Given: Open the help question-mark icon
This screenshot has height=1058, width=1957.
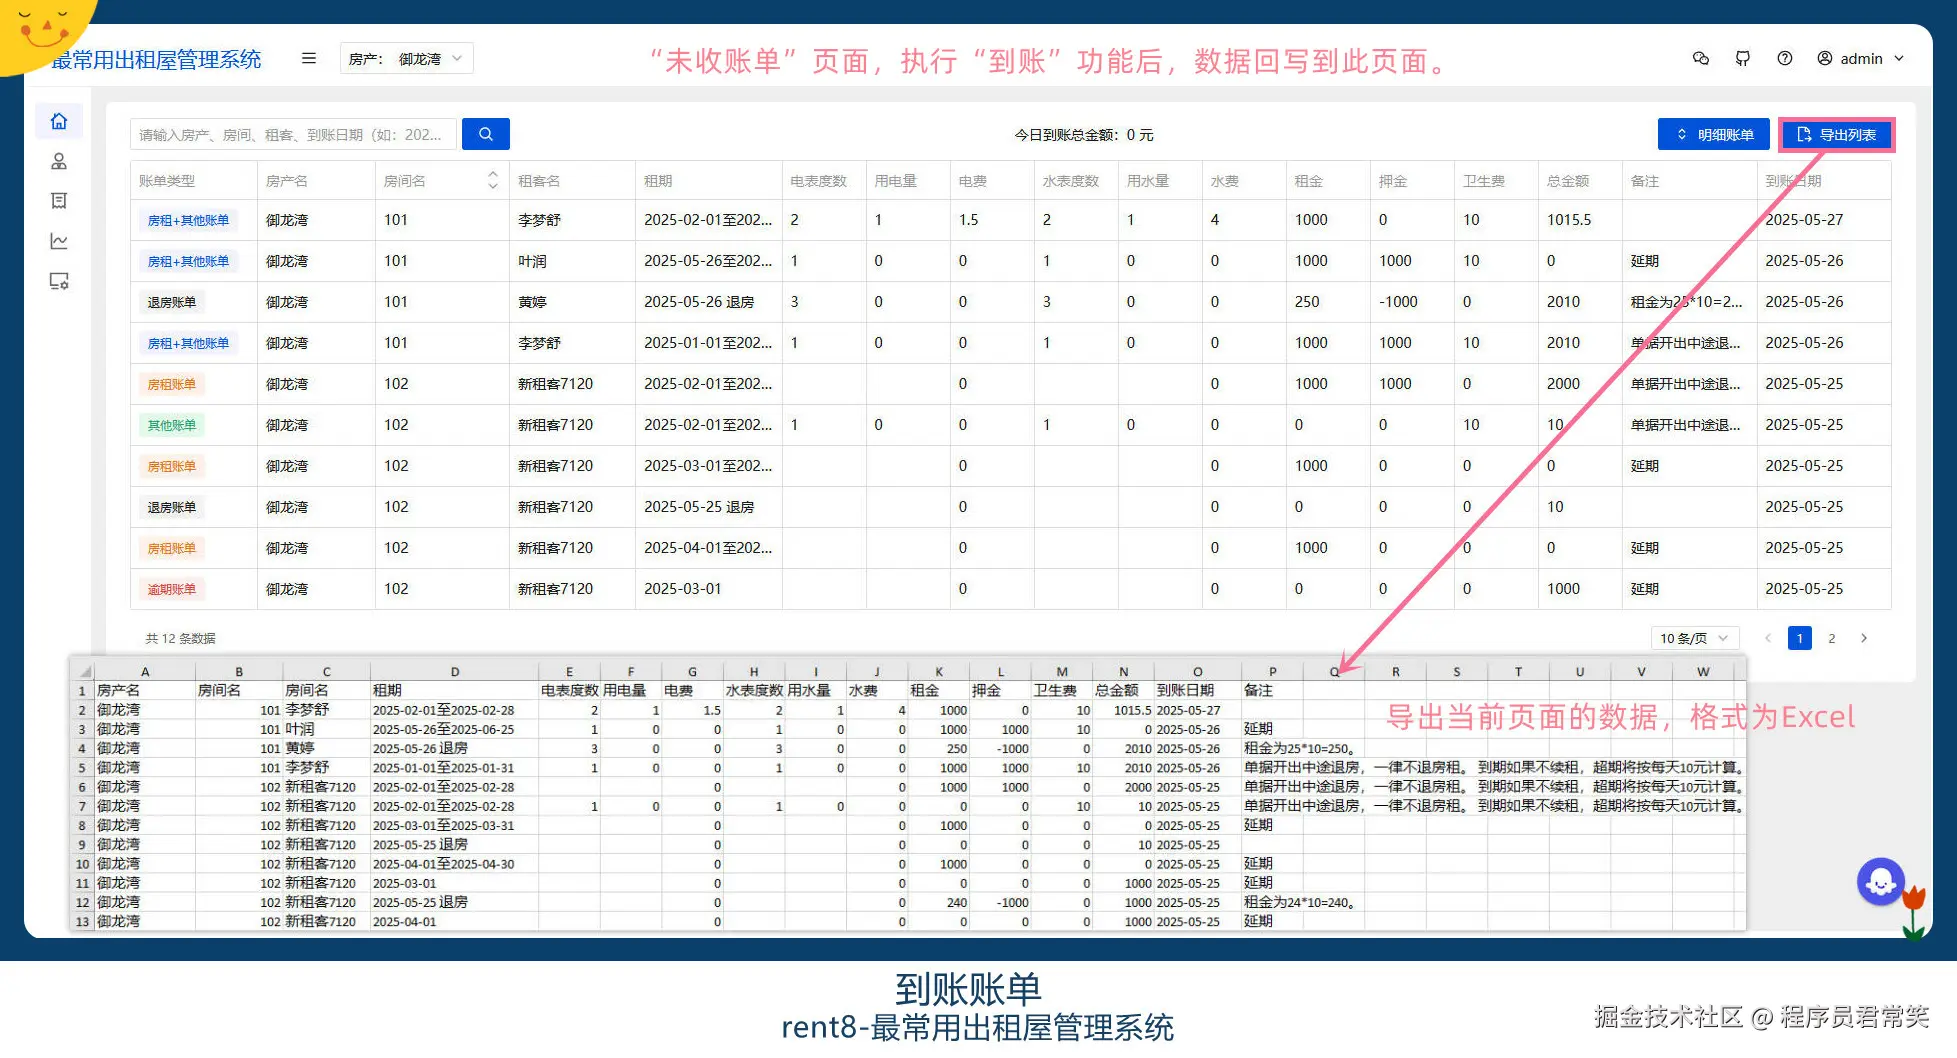Looking at the screenshot, I should (1785, 58).
